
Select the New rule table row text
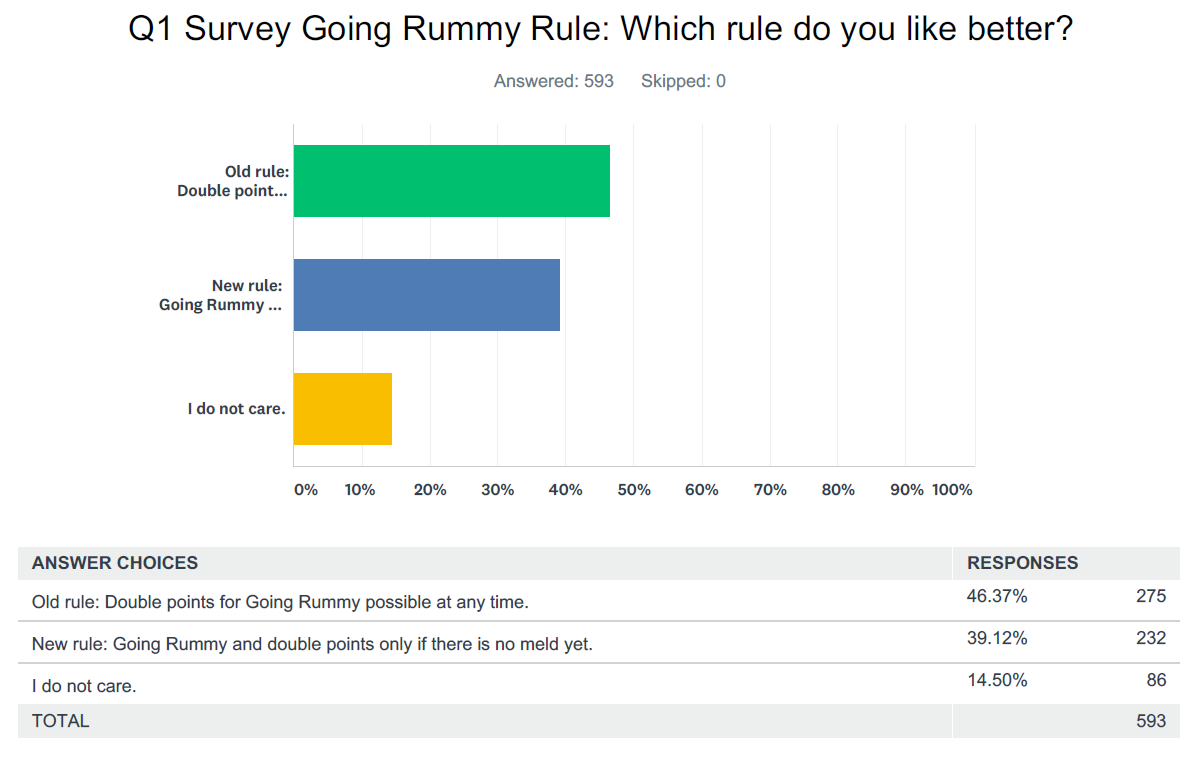pyautogui.click(x=312, y=644)
